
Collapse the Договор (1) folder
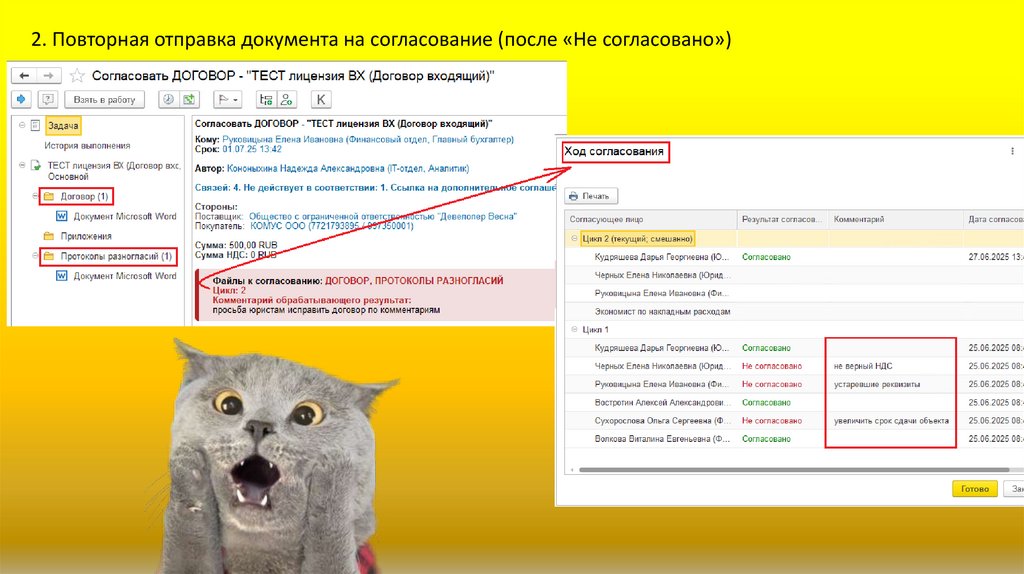(35, 196)
